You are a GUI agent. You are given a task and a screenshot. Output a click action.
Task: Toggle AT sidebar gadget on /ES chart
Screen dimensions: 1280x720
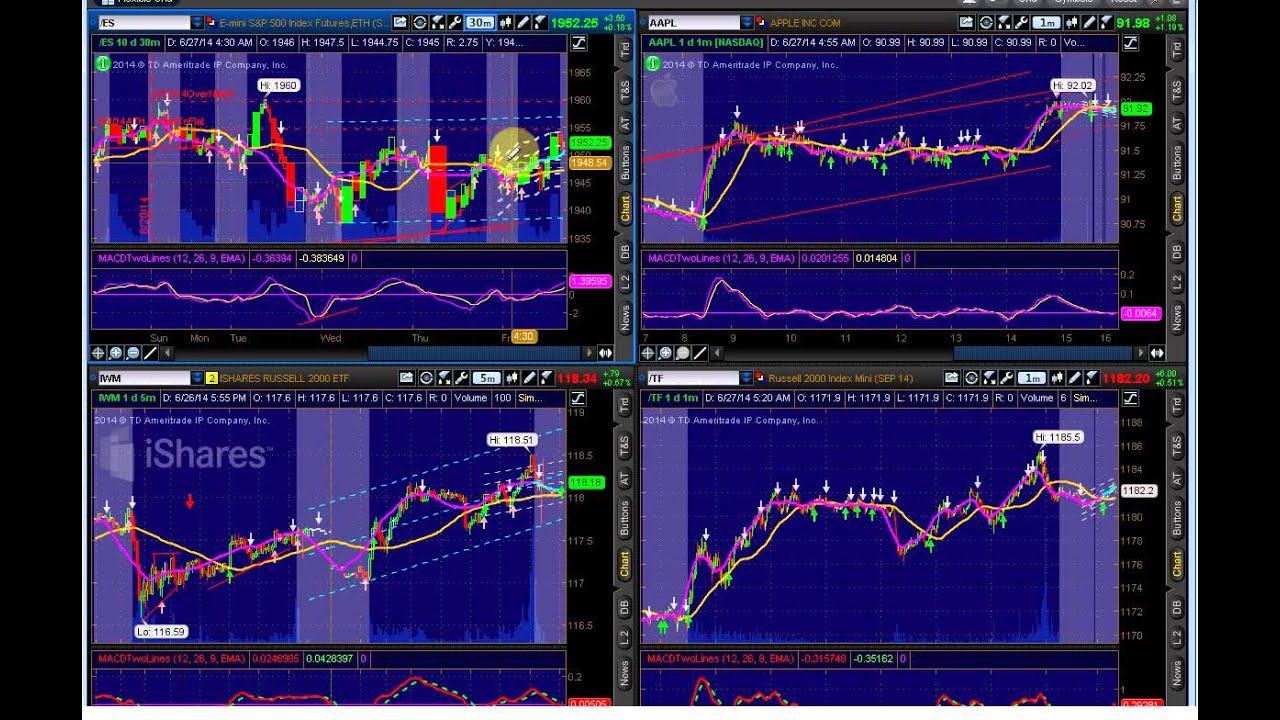coord(626,124)
